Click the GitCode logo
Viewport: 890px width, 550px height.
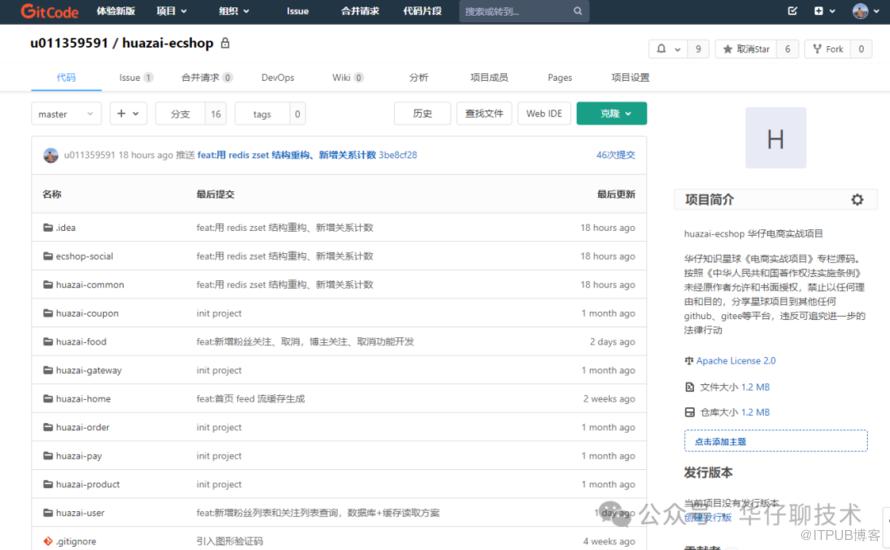click(x=49, y=11)
